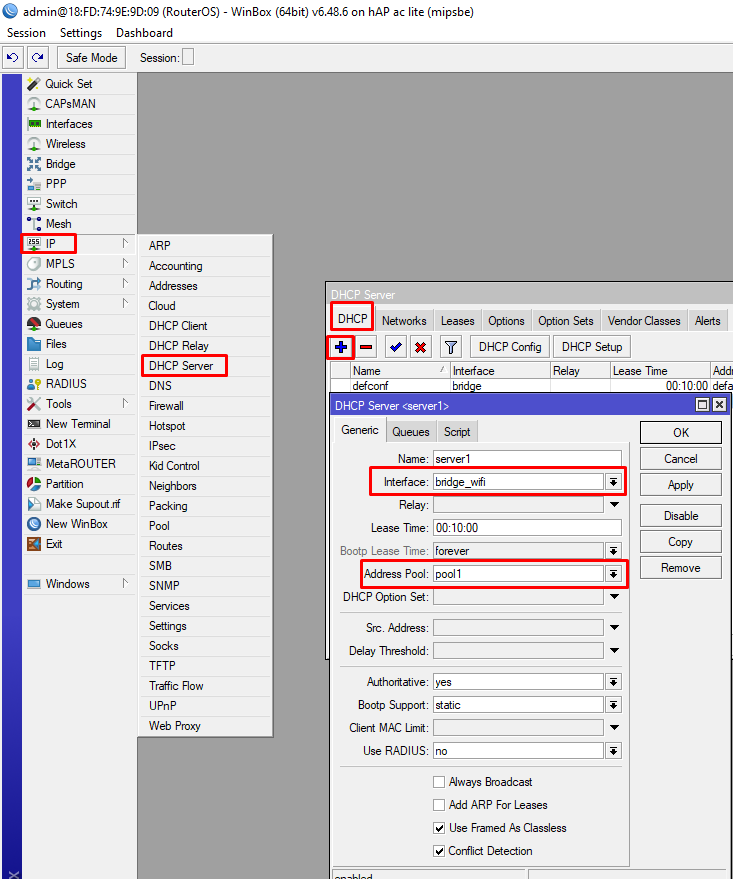This screenshot has height=879, width=733.
Task: Open the Bootp Support dropdown
Action: tap(614, 705)
